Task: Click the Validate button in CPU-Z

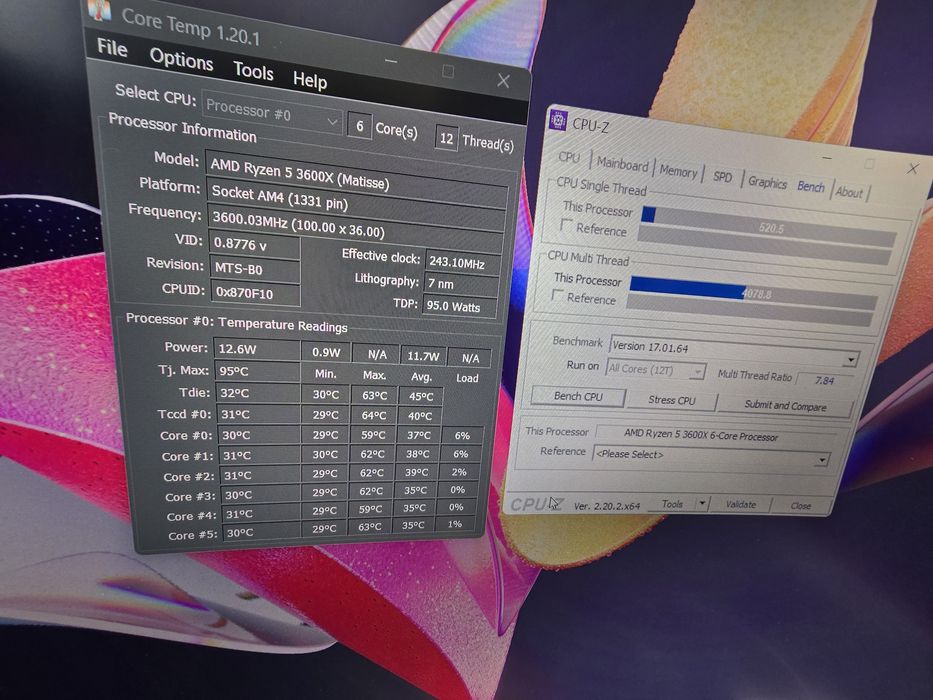Action: tap(740, 505)
